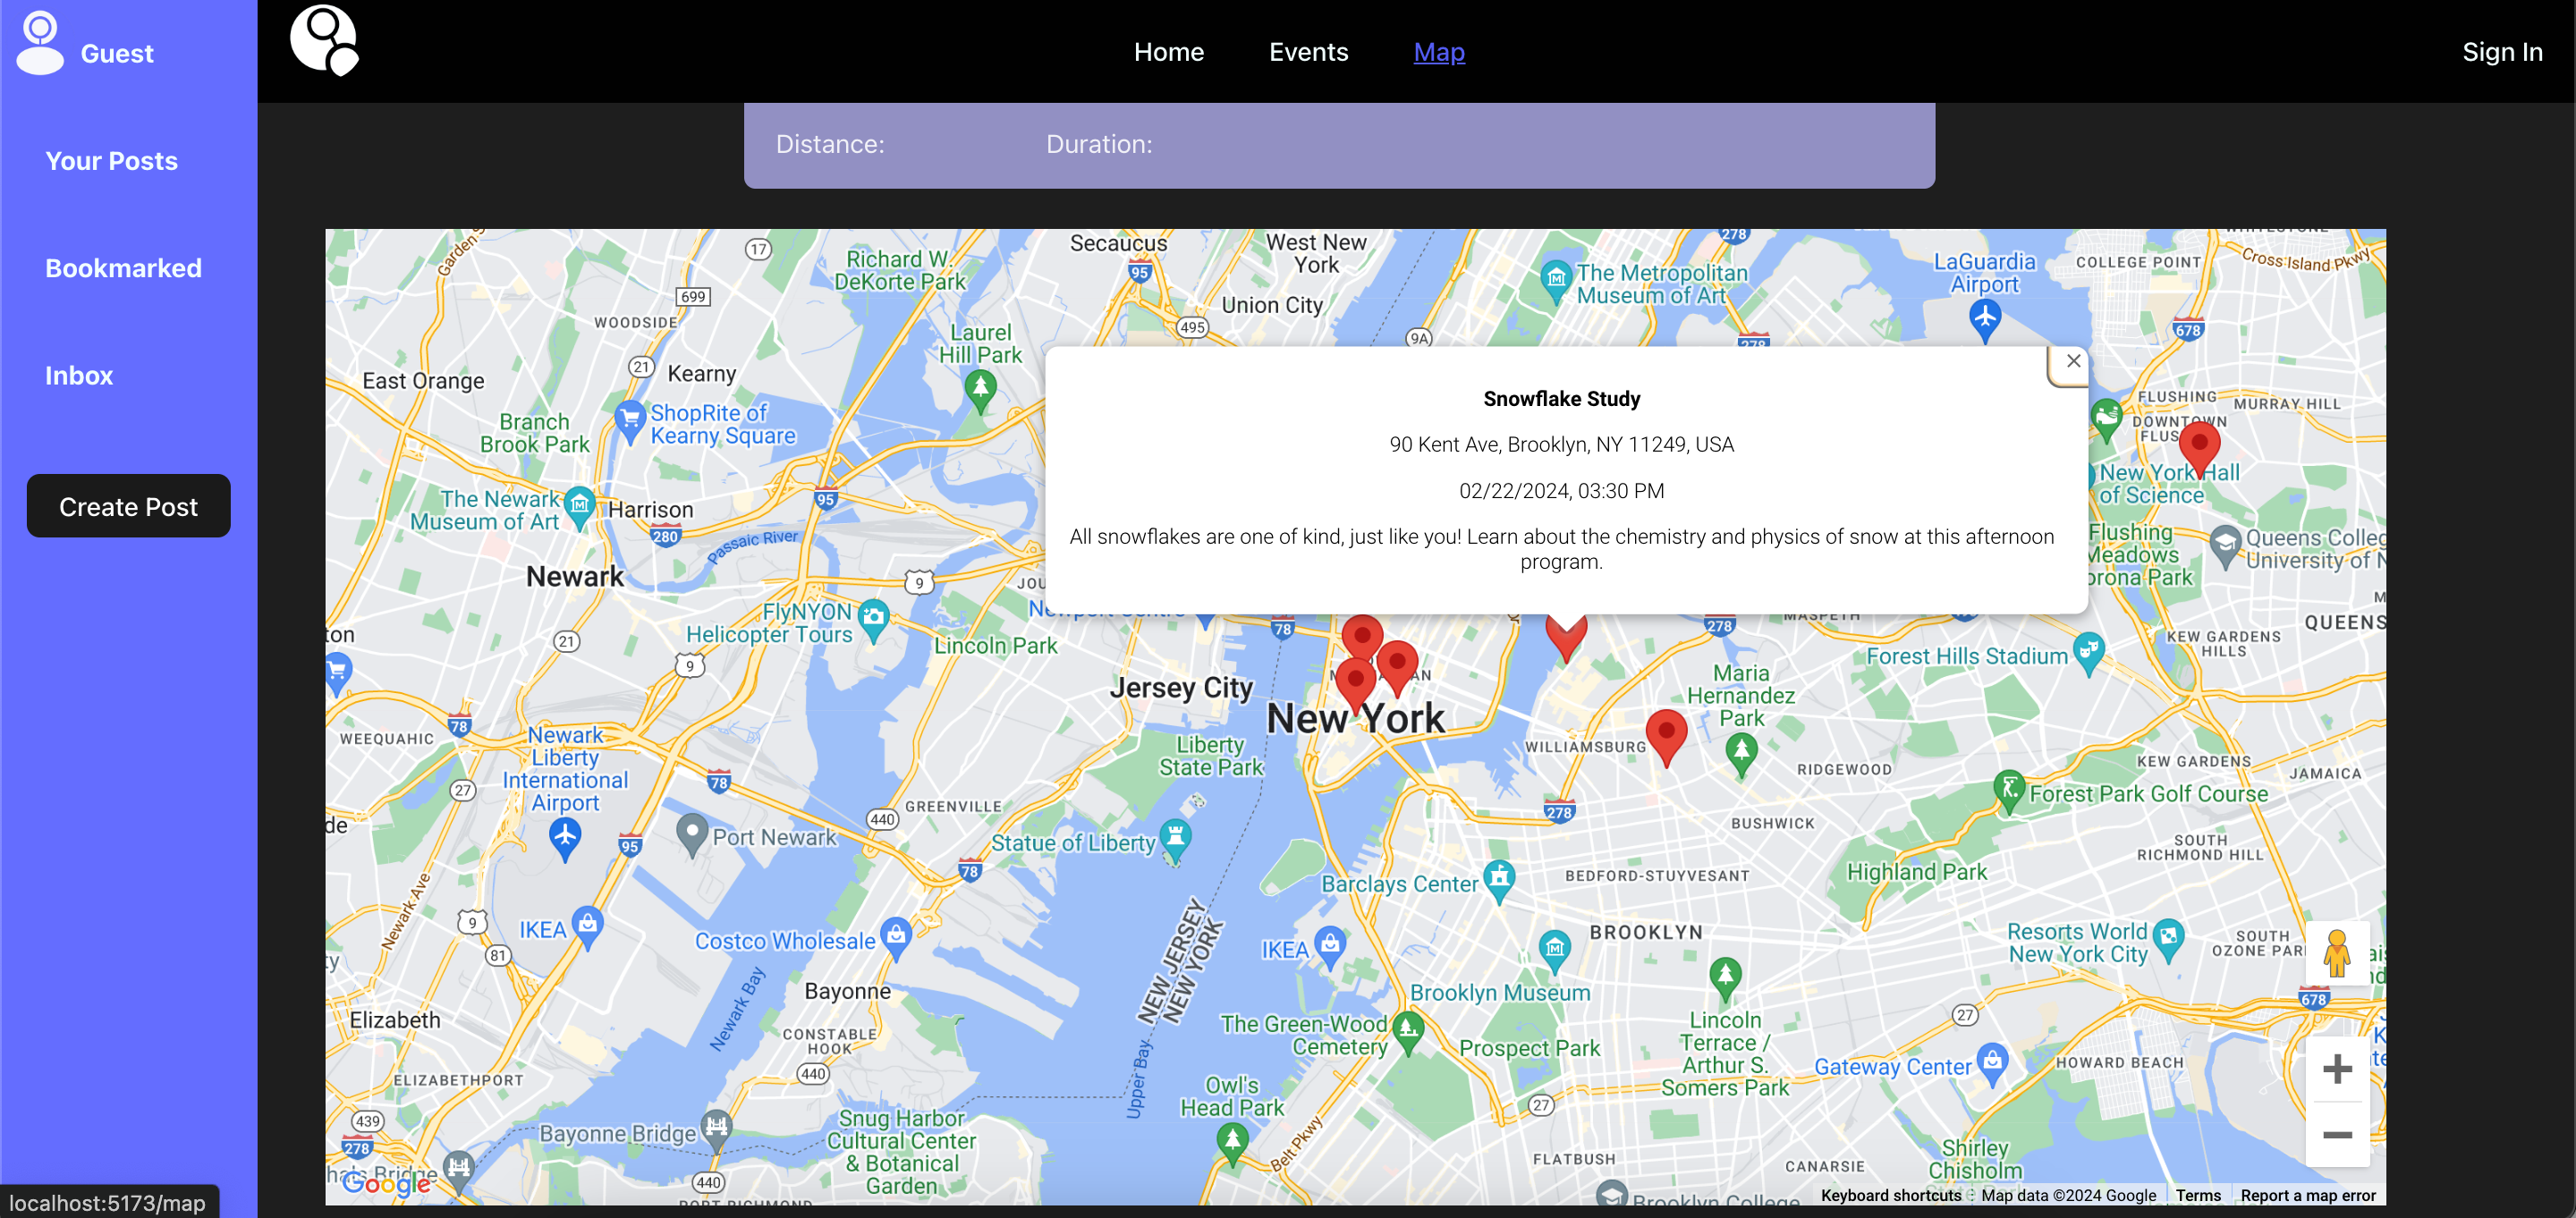Open the Bookmarked sidebar item
The image size is (2576, 1218).
123,268
